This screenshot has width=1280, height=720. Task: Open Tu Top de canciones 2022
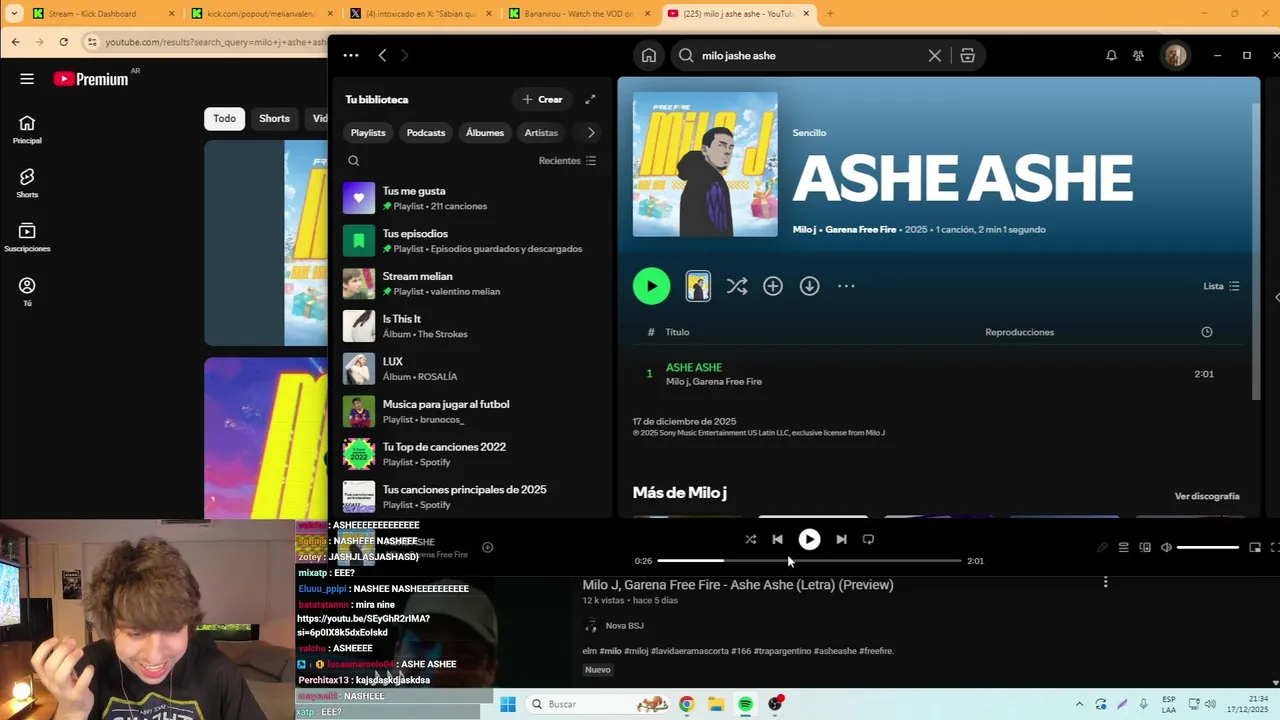click(x=470, y=454)
